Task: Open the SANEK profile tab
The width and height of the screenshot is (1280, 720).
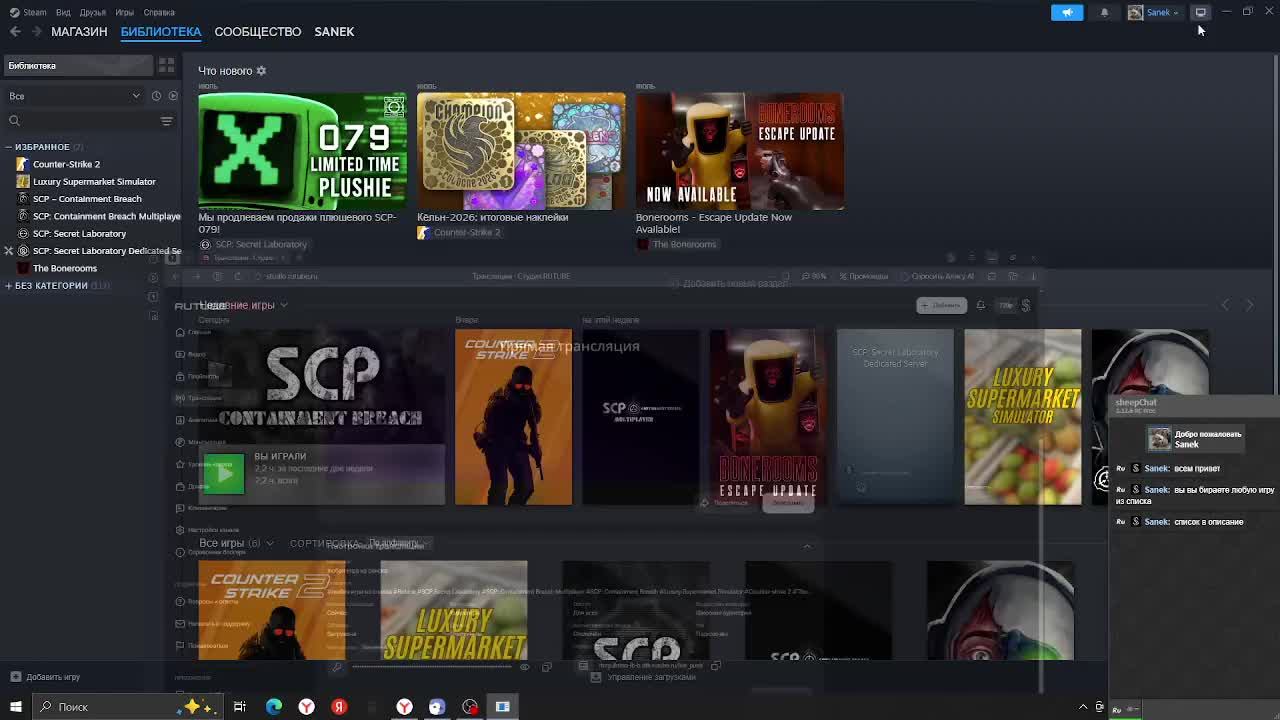Action: click(x=334, y=31)
